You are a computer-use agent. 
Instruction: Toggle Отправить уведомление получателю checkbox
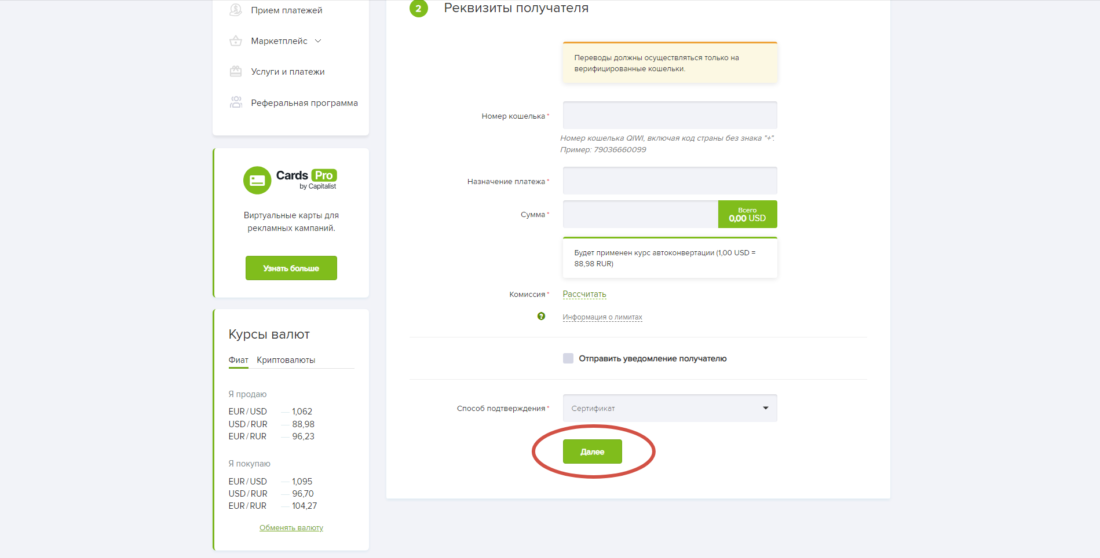coord(568,359)
